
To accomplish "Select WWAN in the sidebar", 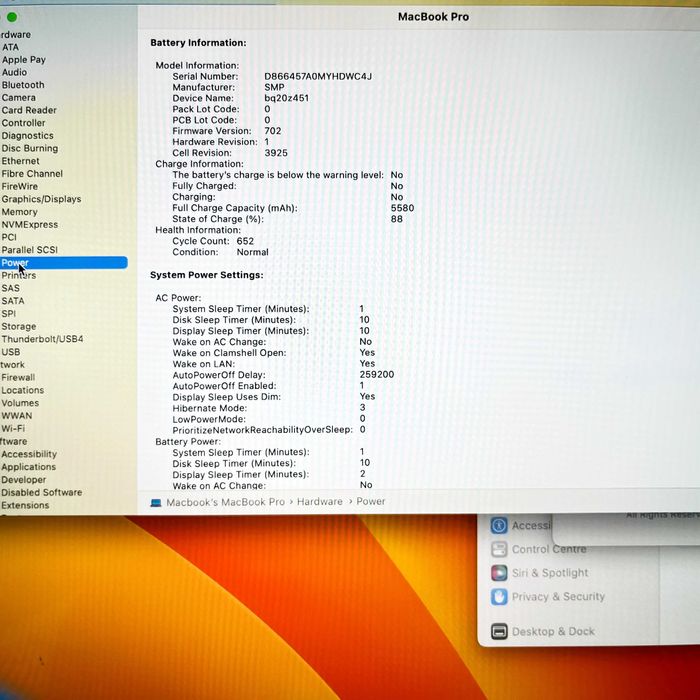I will click(17, 416).
